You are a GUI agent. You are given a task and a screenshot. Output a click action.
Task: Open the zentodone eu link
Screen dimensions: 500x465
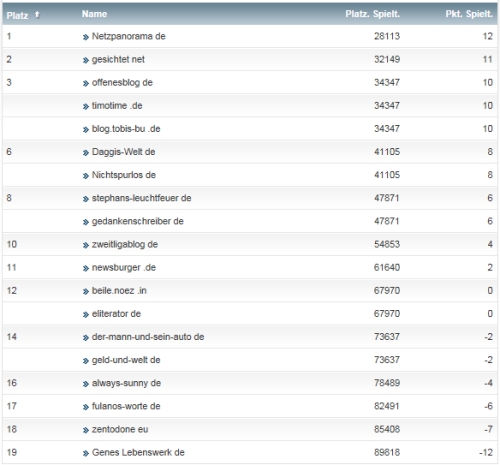coord(120,429)
